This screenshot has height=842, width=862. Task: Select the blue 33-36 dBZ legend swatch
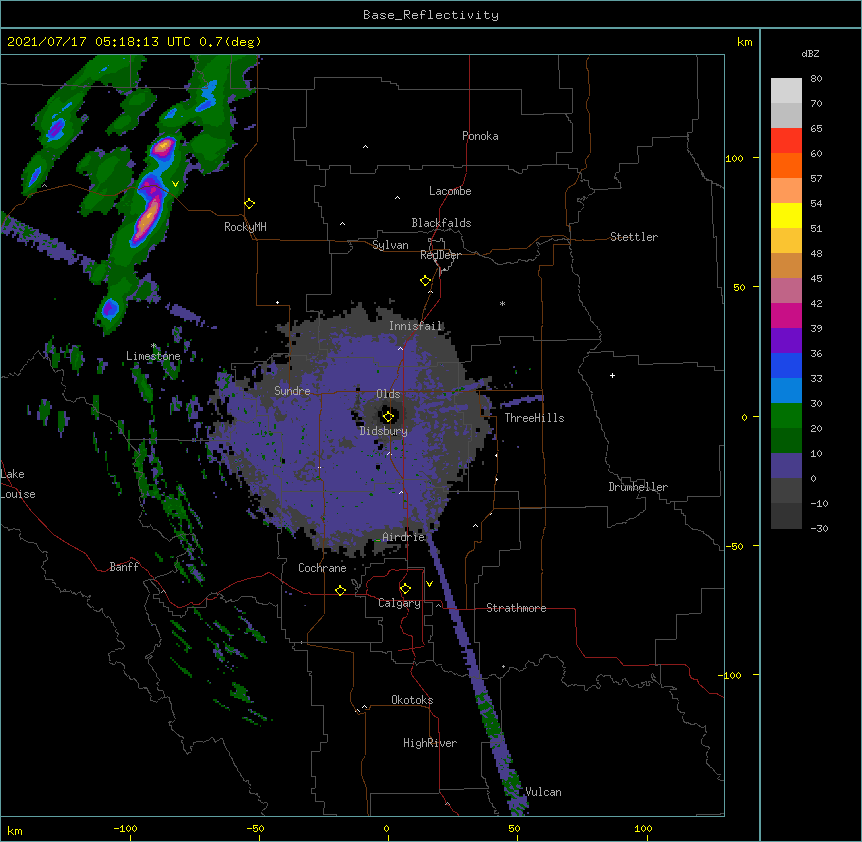pos(786,366)
